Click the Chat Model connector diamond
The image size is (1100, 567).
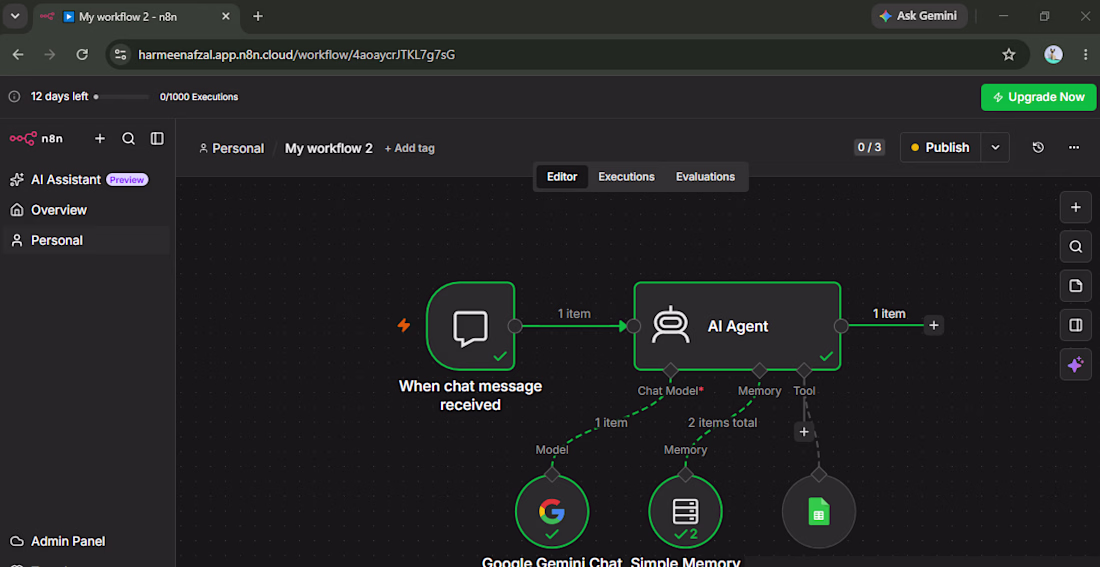pos(671,370)
